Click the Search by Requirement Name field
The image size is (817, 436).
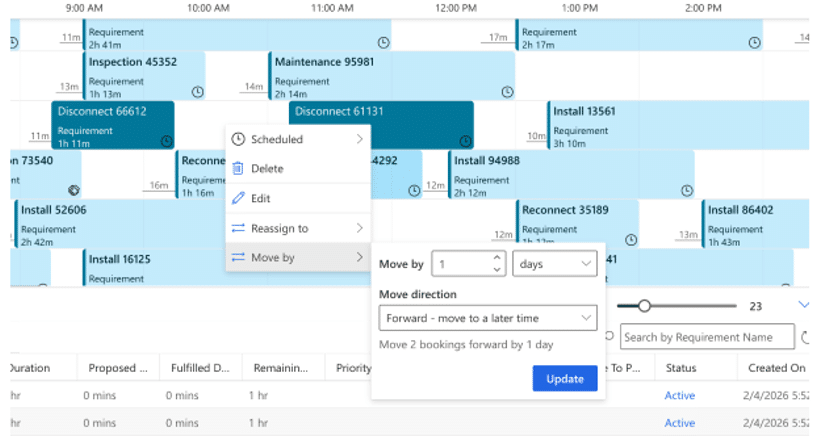706,337
